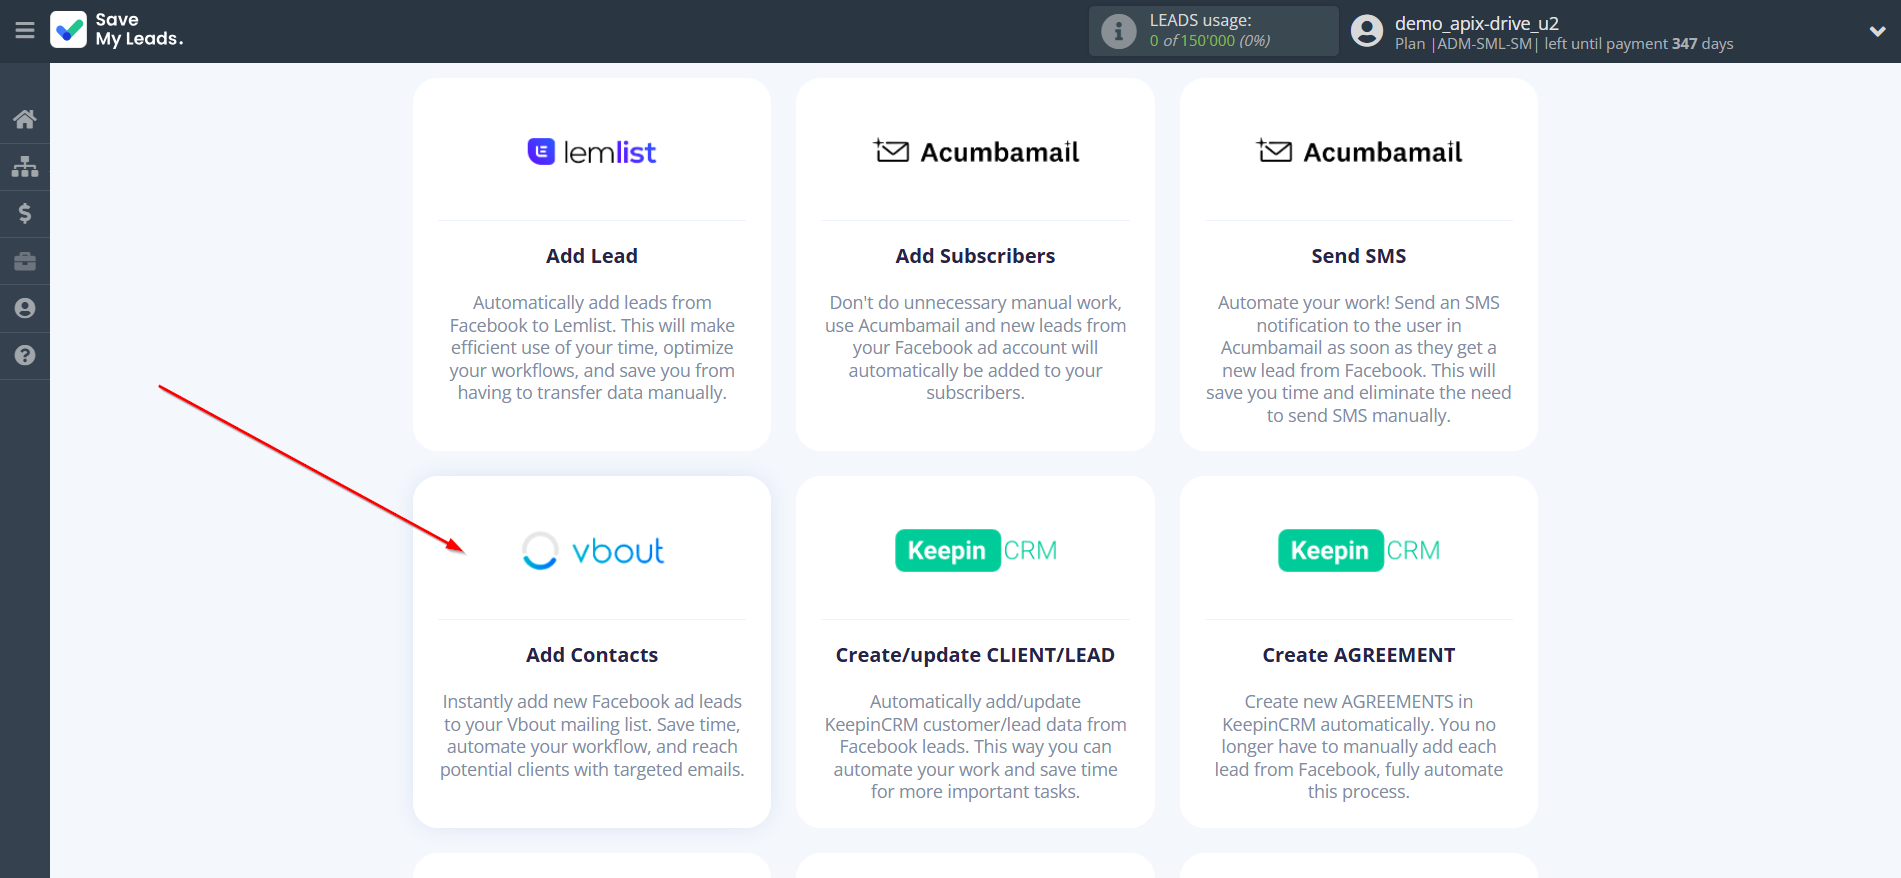Open help via the question mark icon
This screenshot has height=878, width=1901.
[x=25, y=355]
